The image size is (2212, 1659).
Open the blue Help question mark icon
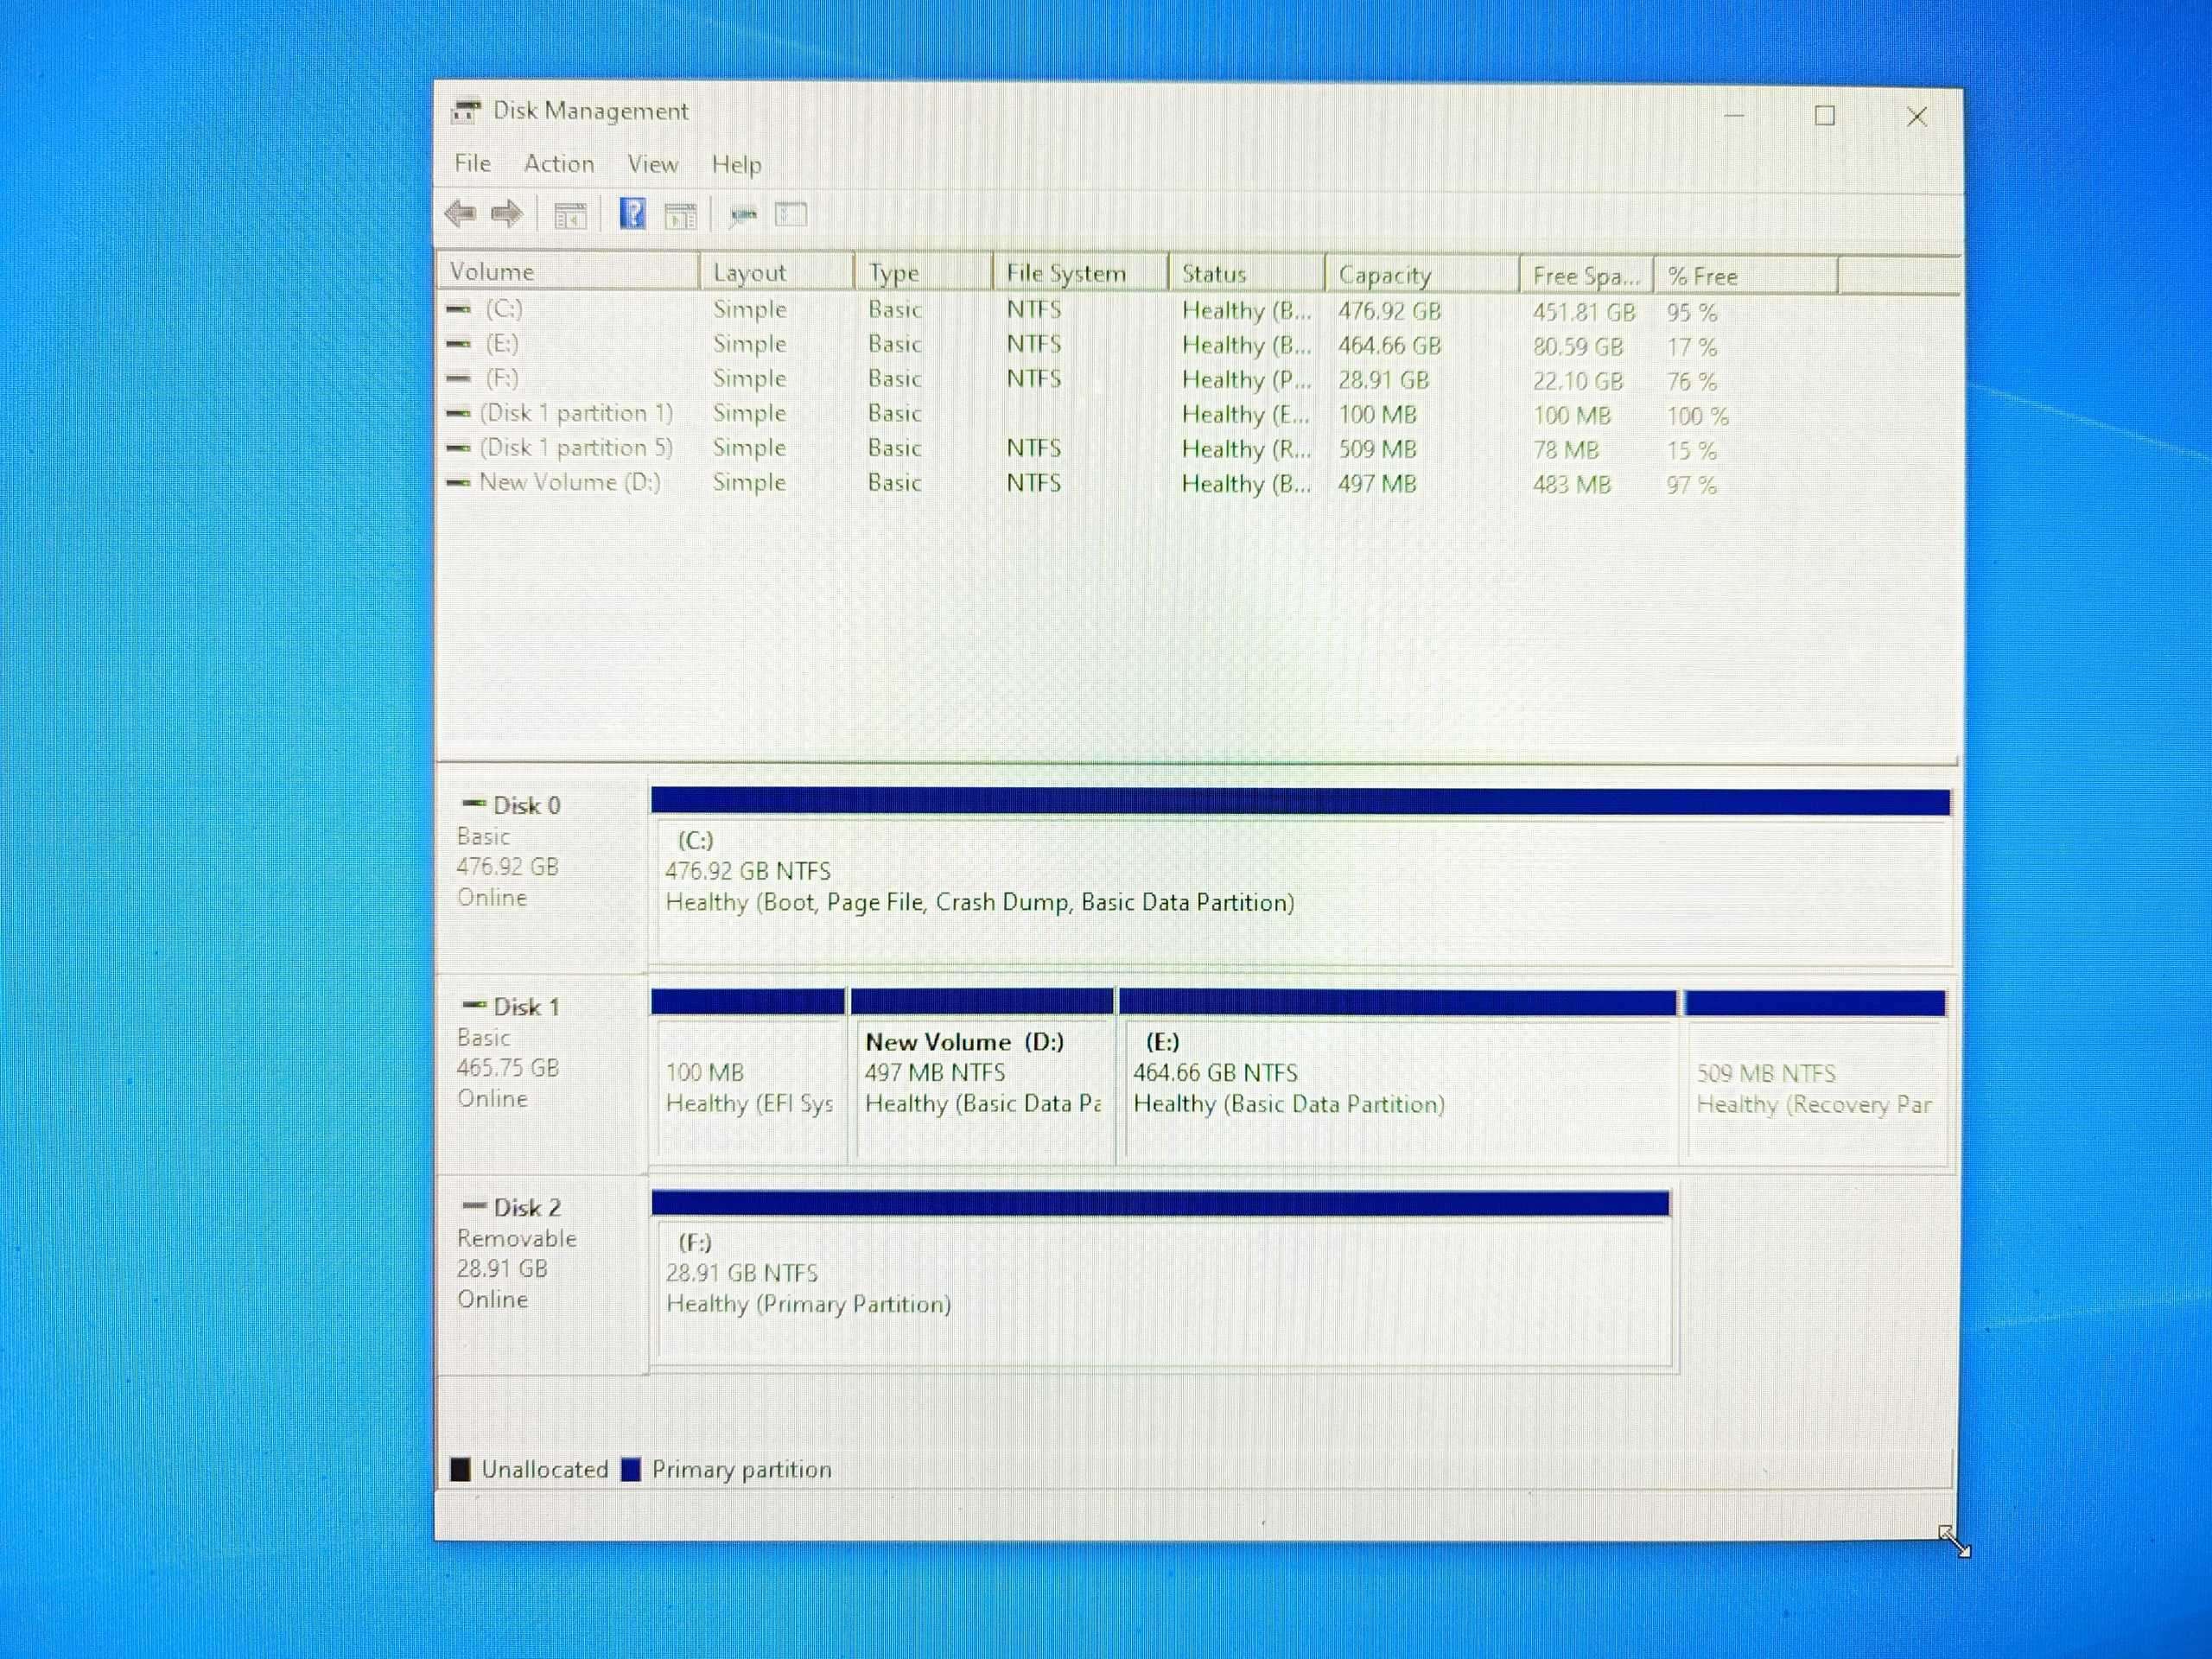(x=632, y=213)
